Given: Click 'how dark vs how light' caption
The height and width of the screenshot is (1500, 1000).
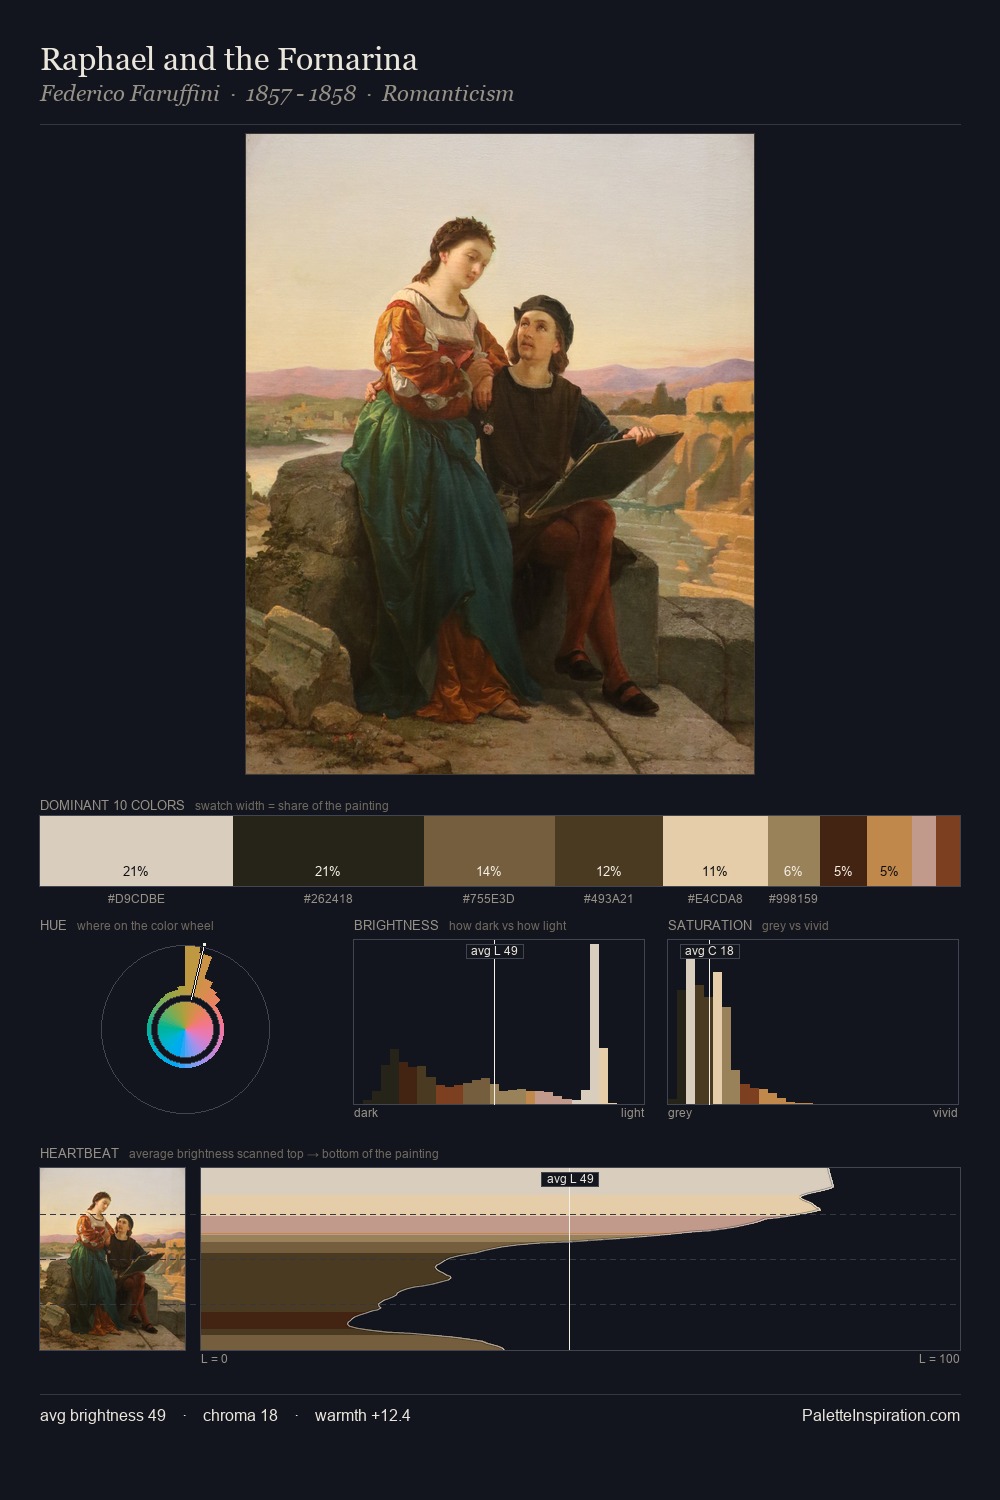Looking at the screenshot, I should [x=508, y=926].
